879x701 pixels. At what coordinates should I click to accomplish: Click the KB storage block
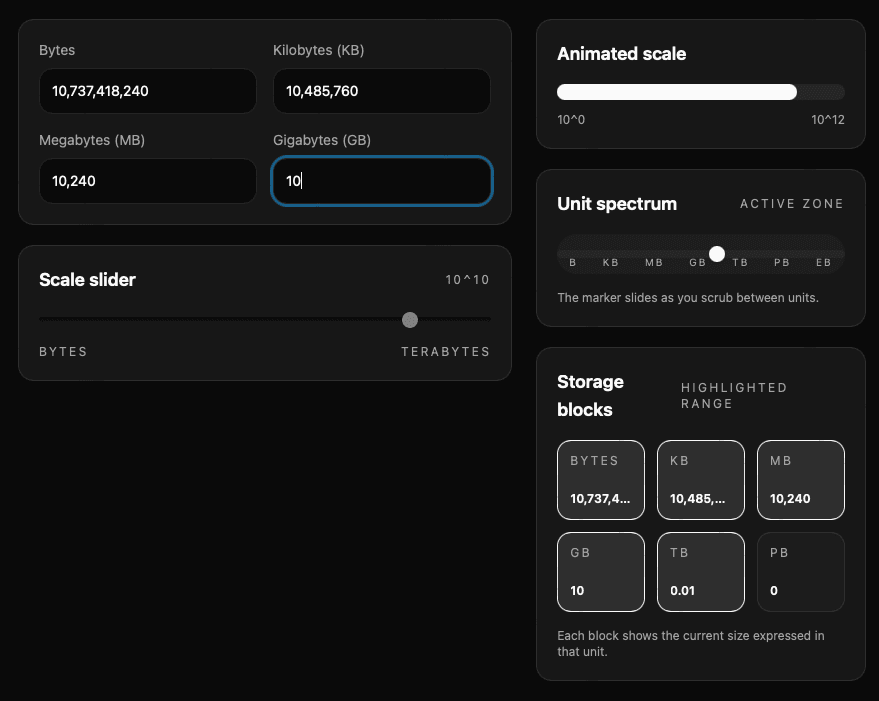[700, 480]
